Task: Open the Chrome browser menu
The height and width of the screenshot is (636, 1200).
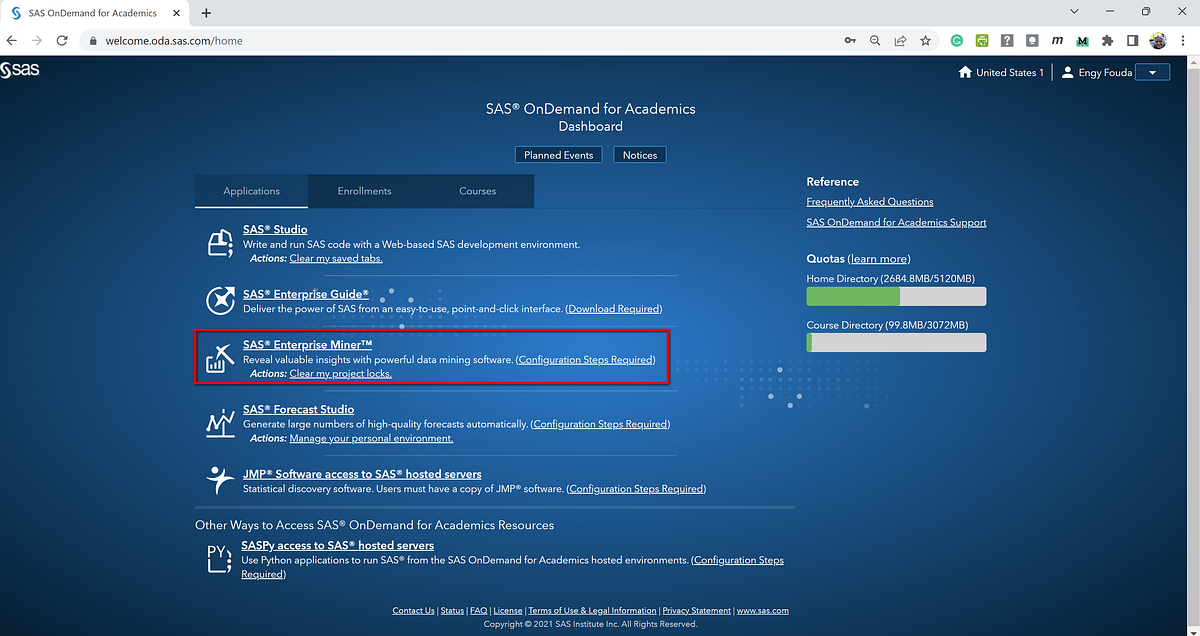Action: (x=1182, y=40)
